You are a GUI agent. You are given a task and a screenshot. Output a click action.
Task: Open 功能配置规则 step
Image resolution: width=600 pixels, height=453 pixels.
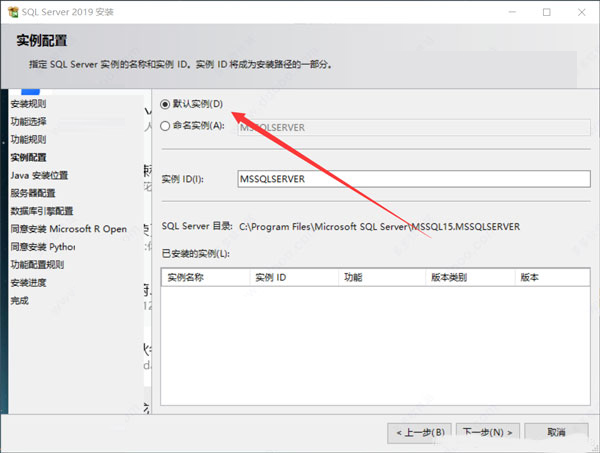pos(37,265)
